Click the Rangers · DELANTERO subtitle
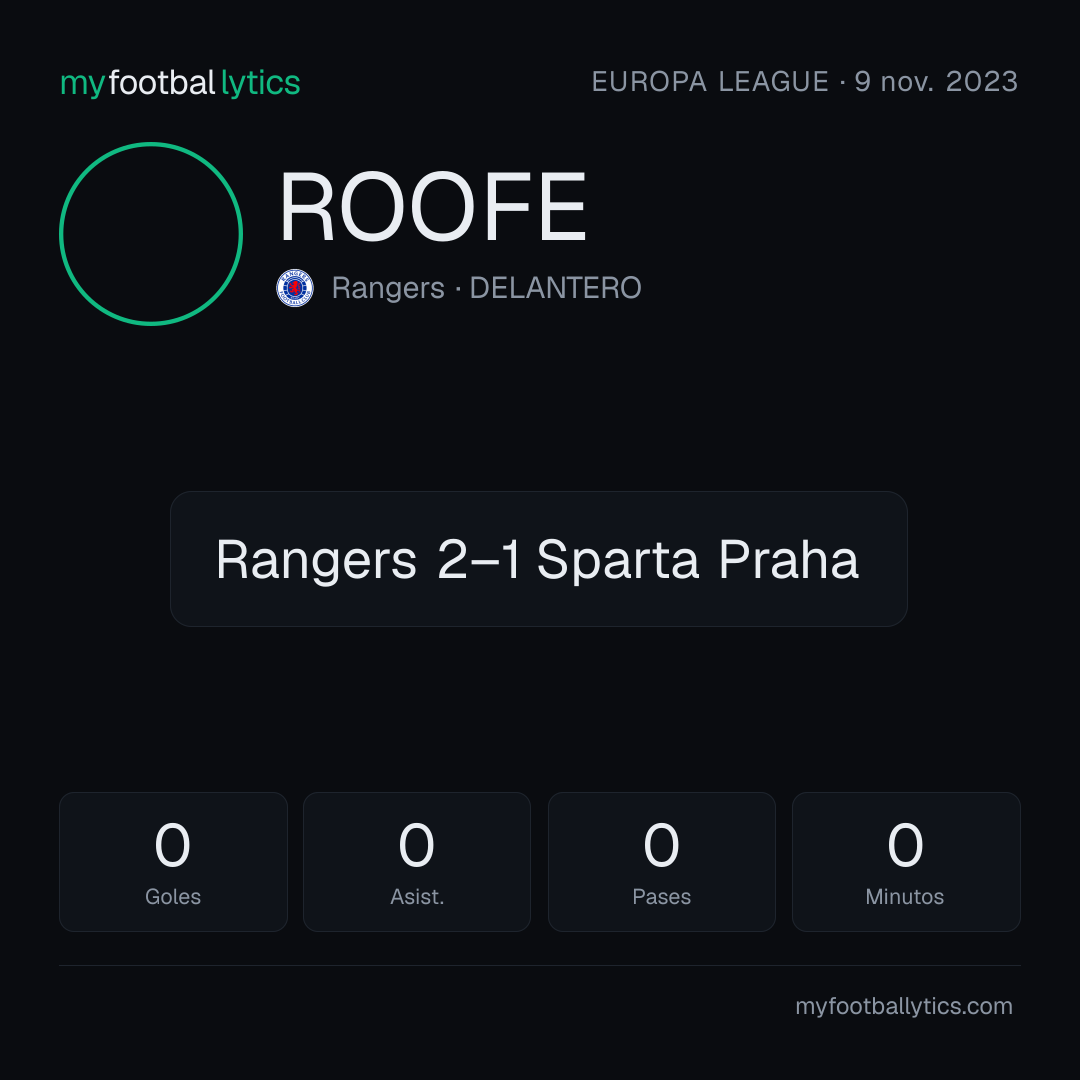Viewport: 1080px width, 1080px height. 486,288
